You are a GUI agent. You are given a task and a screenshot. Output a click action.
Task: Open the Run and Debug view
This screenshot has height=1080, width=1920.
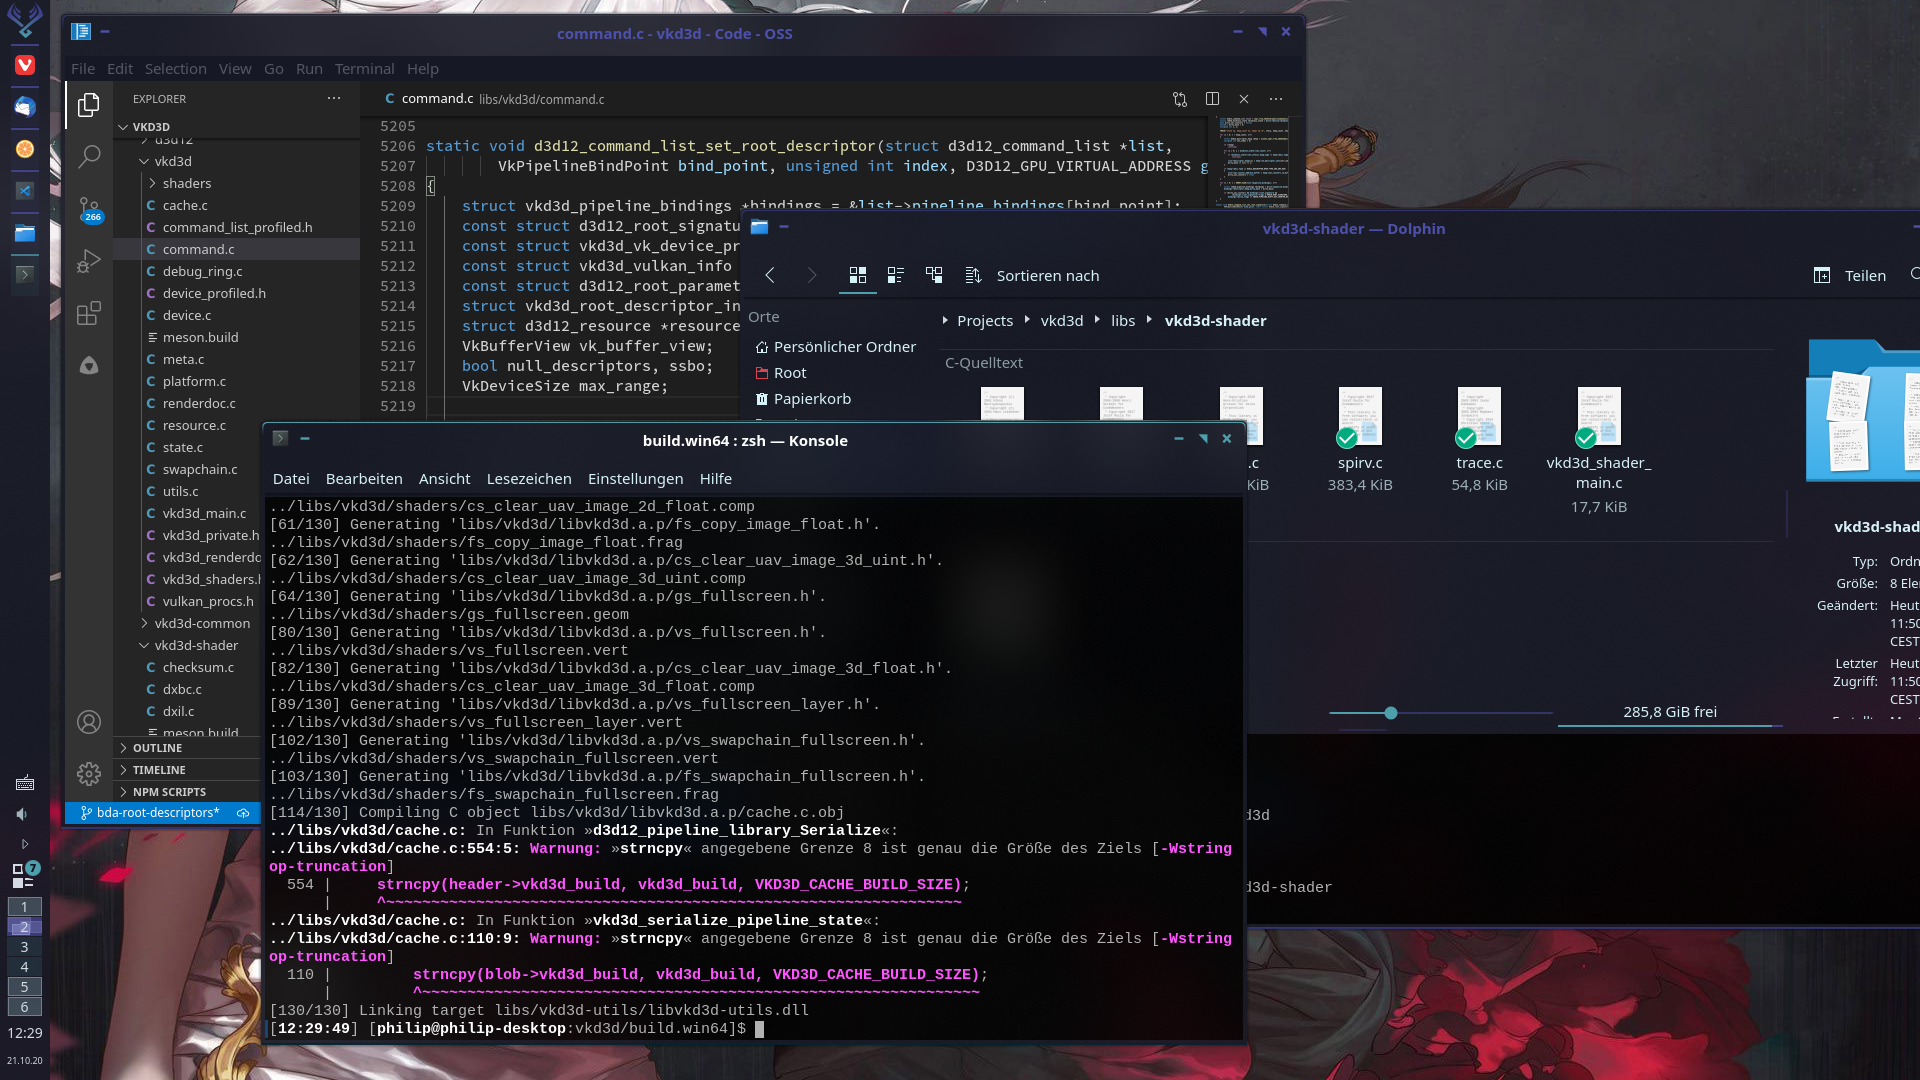(x=89, y=261)
